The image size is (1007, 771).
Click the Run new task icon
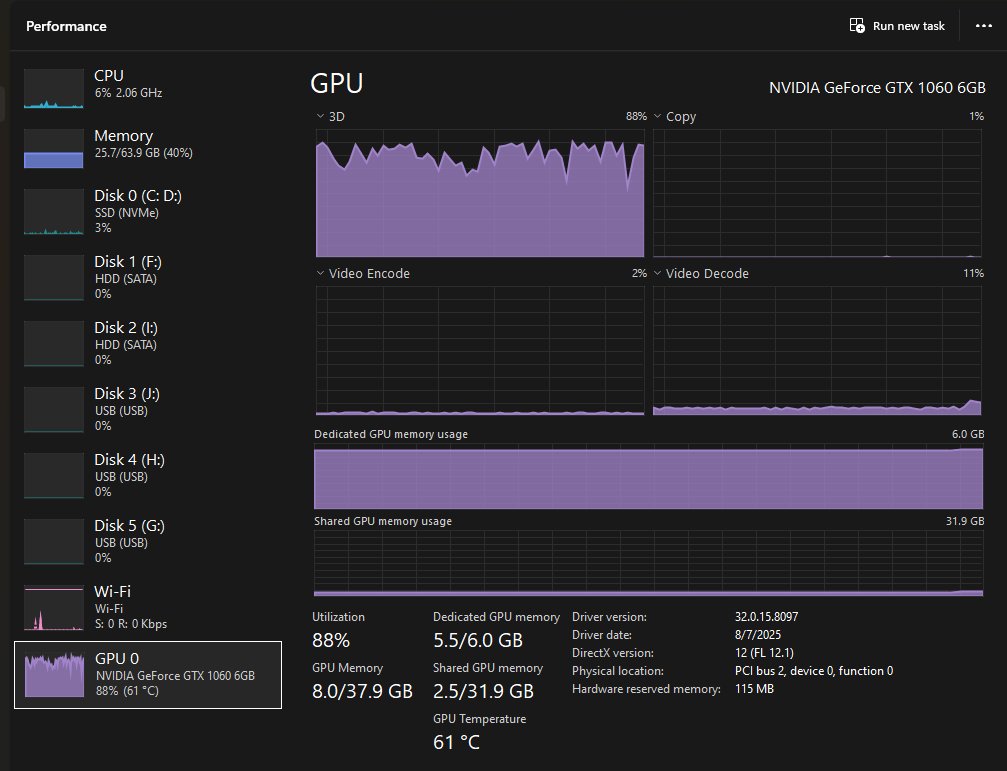pos(857,26)
